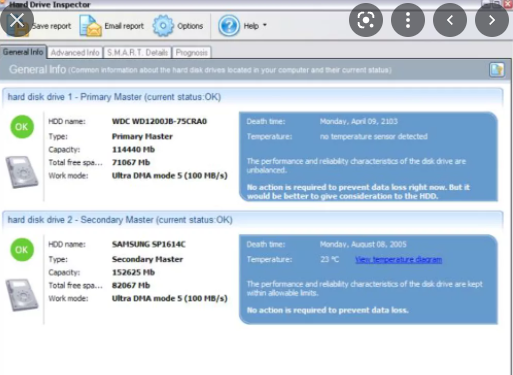Click capacity value 114440 Mb
The image size is (513, 375).
pyautogui.click(x=133, y=149)
